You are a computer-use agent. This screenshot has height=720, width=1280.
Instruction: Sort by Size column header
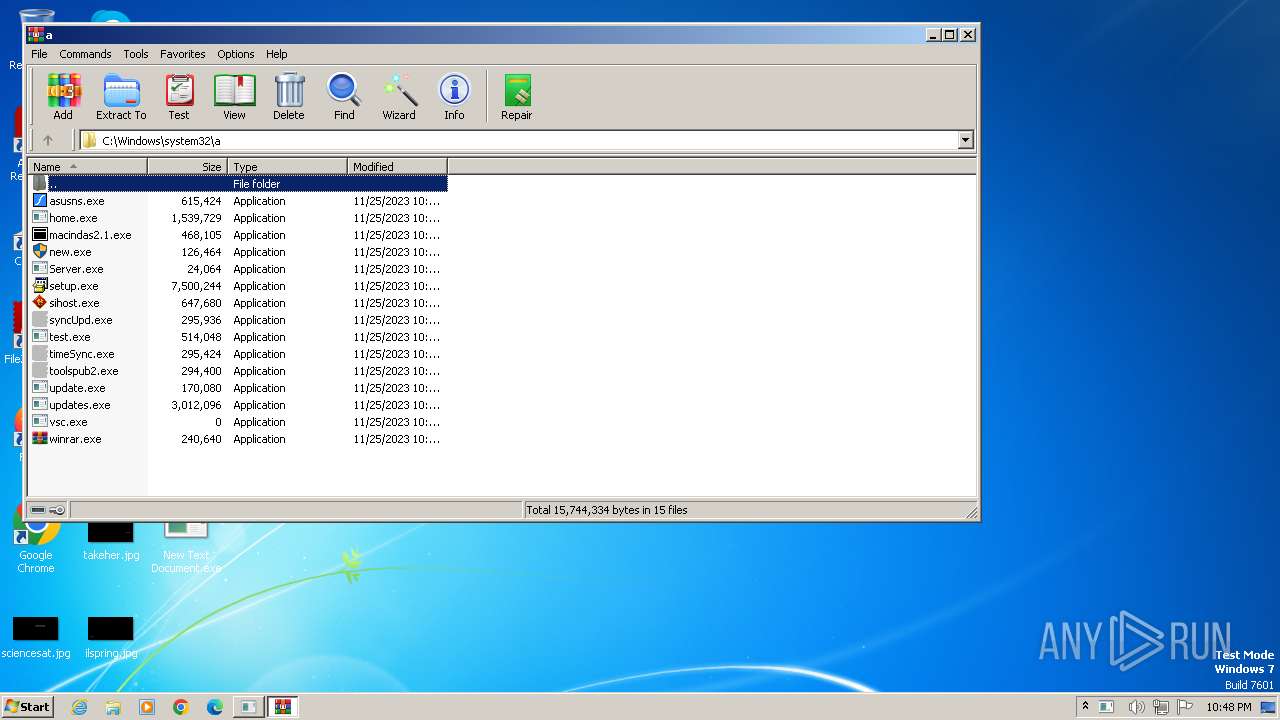point(187,167)
